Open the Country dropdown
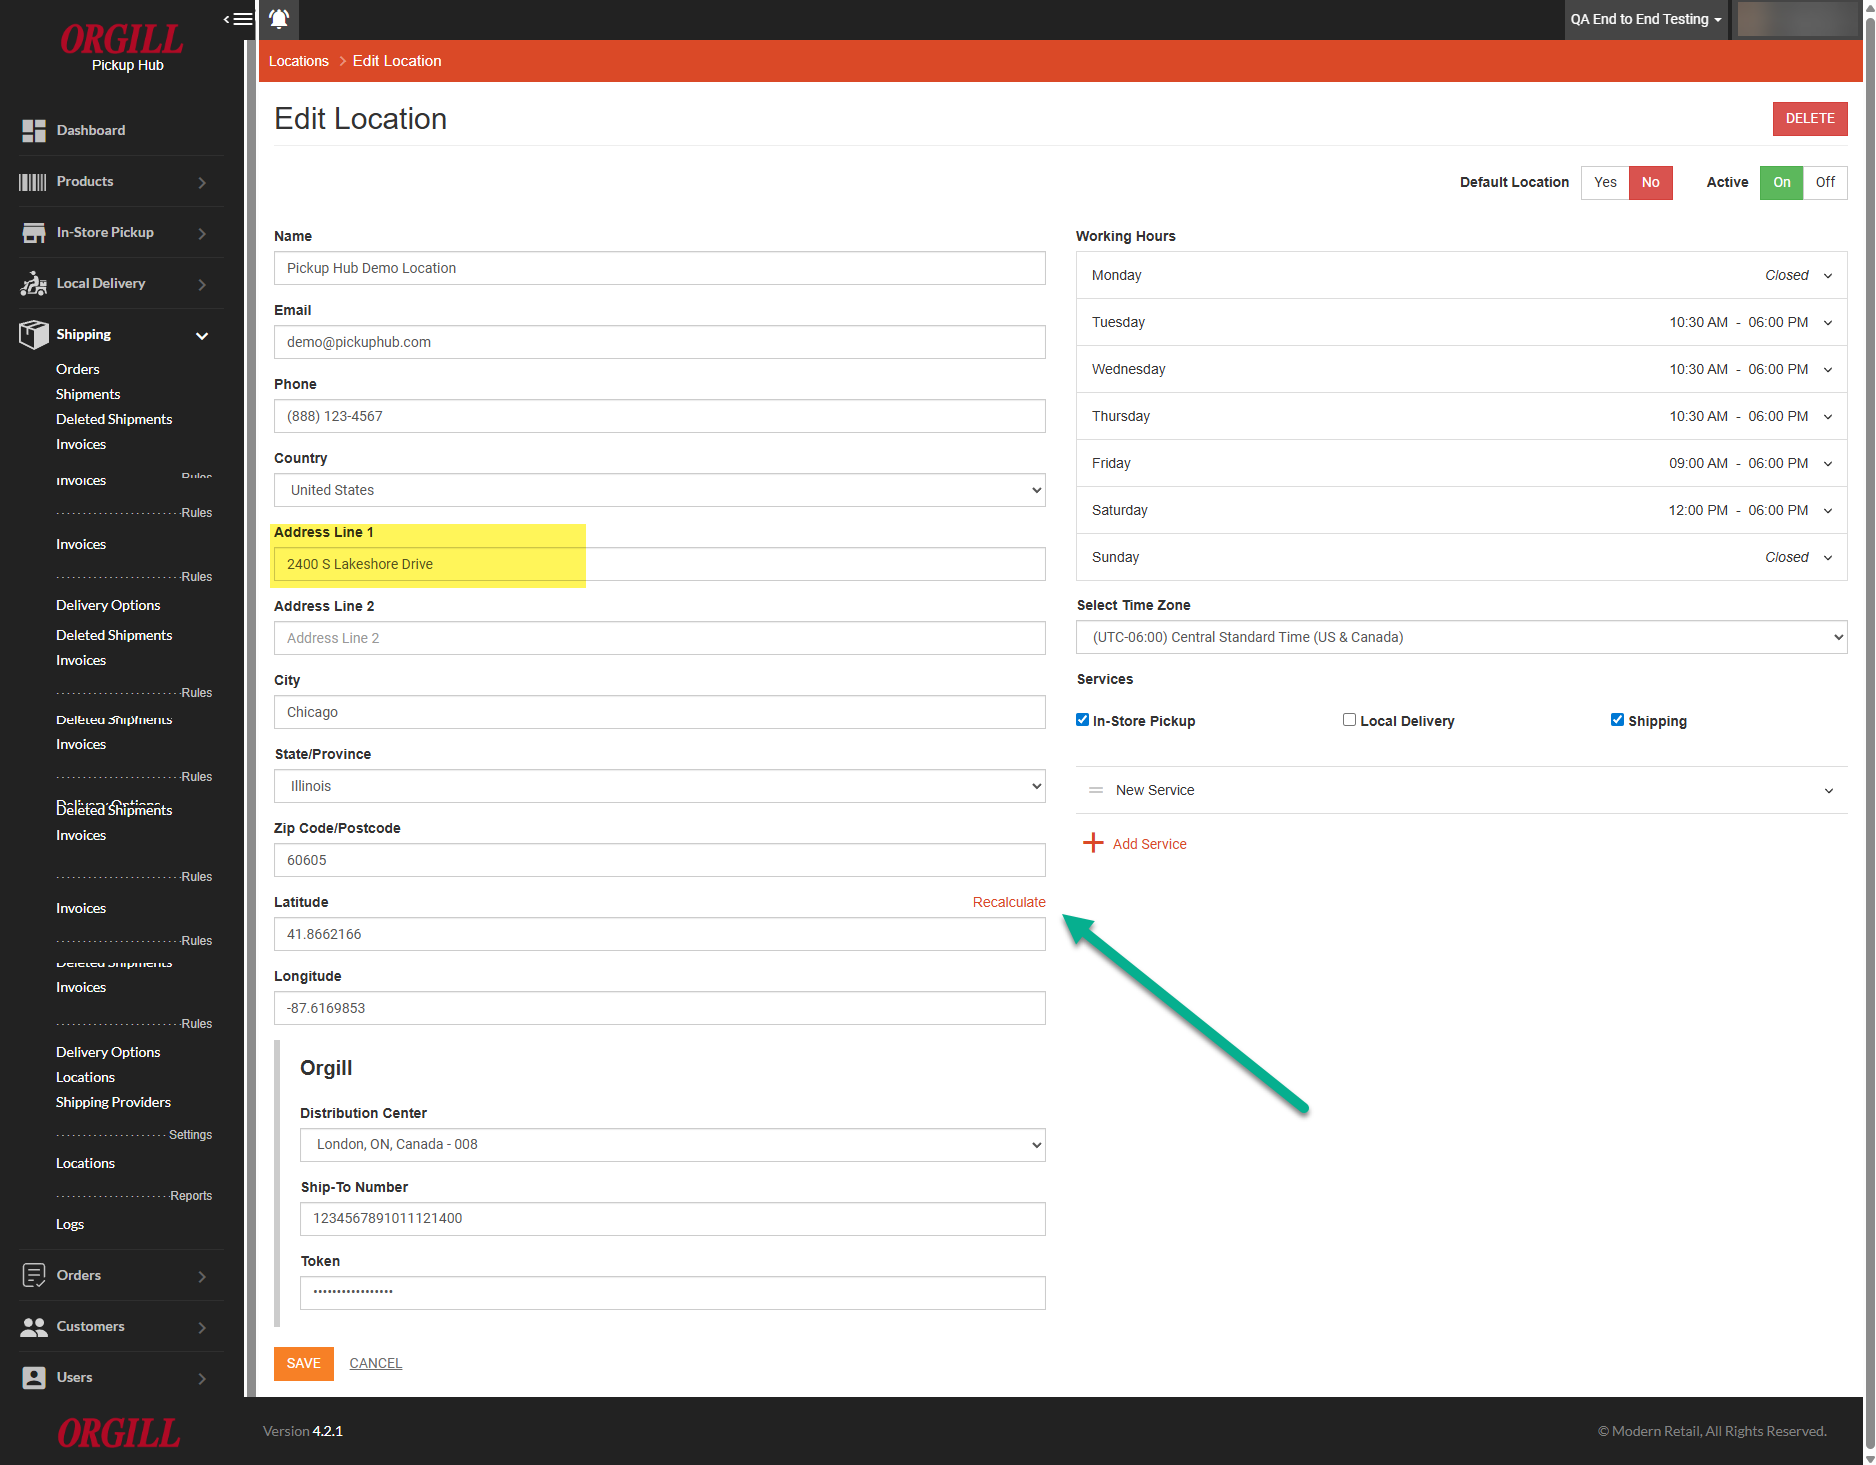 point(660,490)
